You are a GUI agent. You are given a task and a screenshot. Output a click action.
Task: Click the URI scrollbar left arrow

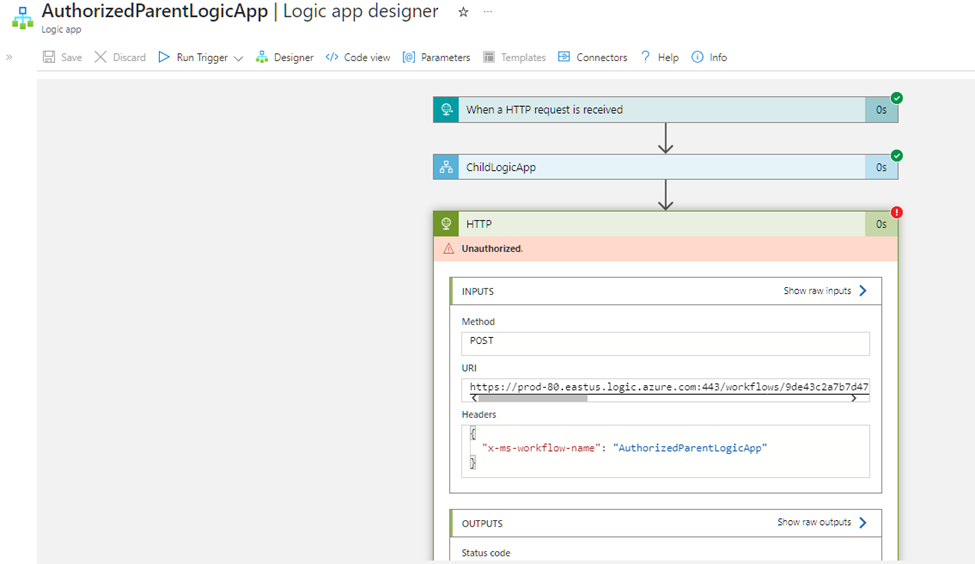coord(474,399)
